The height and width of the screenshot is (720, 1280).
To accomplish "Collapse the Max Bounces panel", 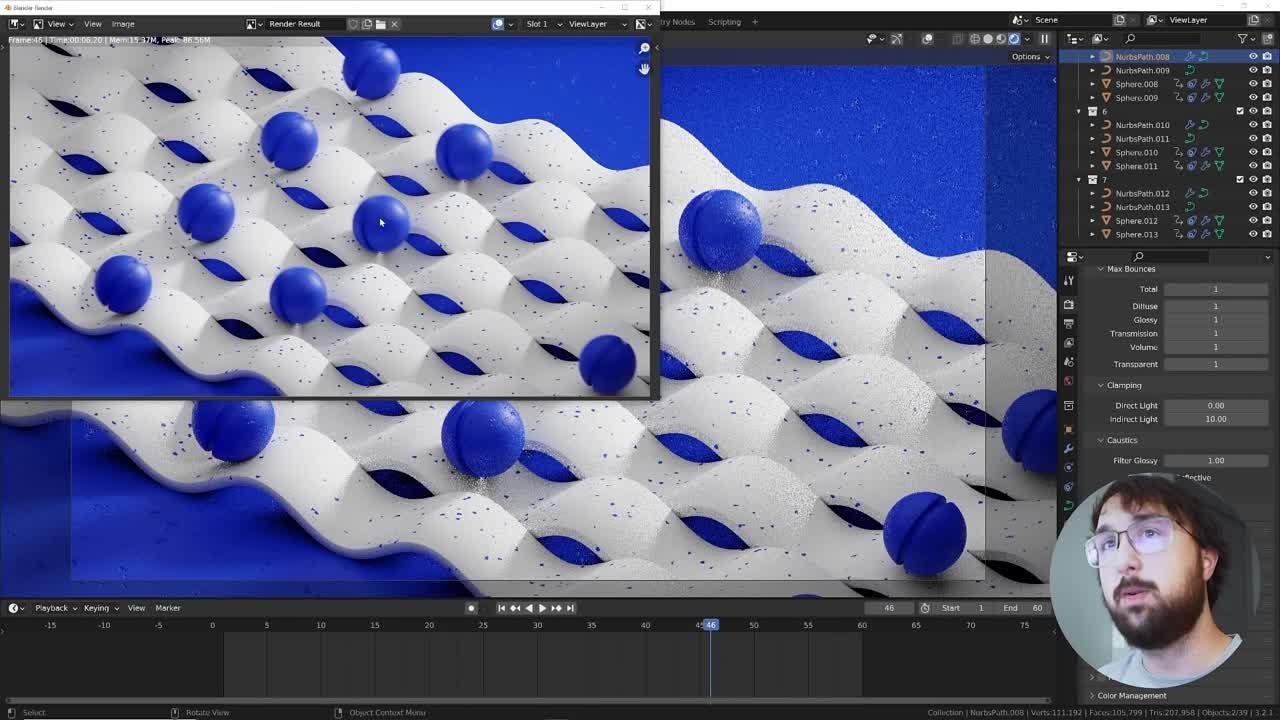I will coord(1100,269).
